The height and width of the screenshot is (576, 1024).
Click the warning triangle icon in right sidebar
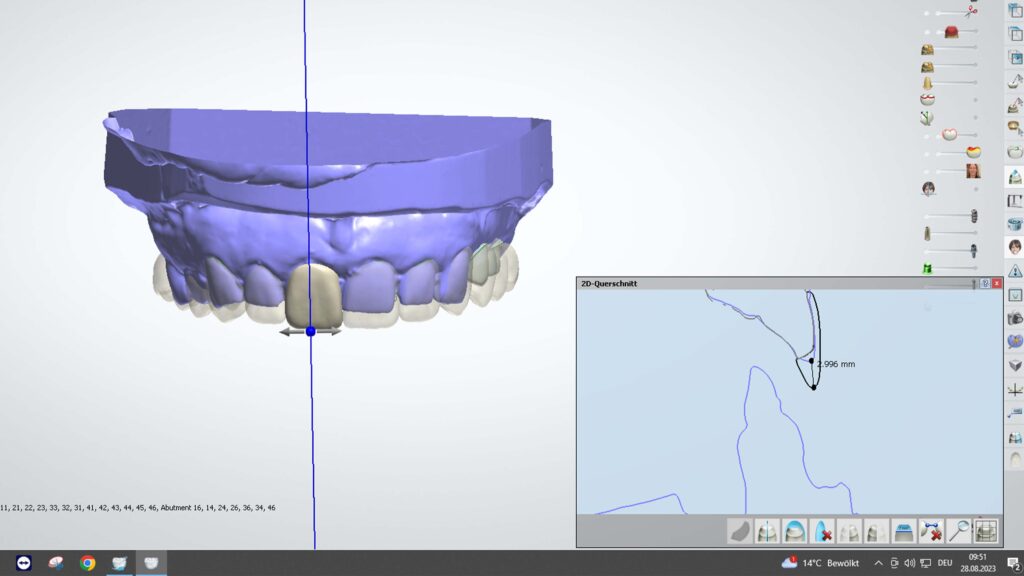coord(1015,271)
